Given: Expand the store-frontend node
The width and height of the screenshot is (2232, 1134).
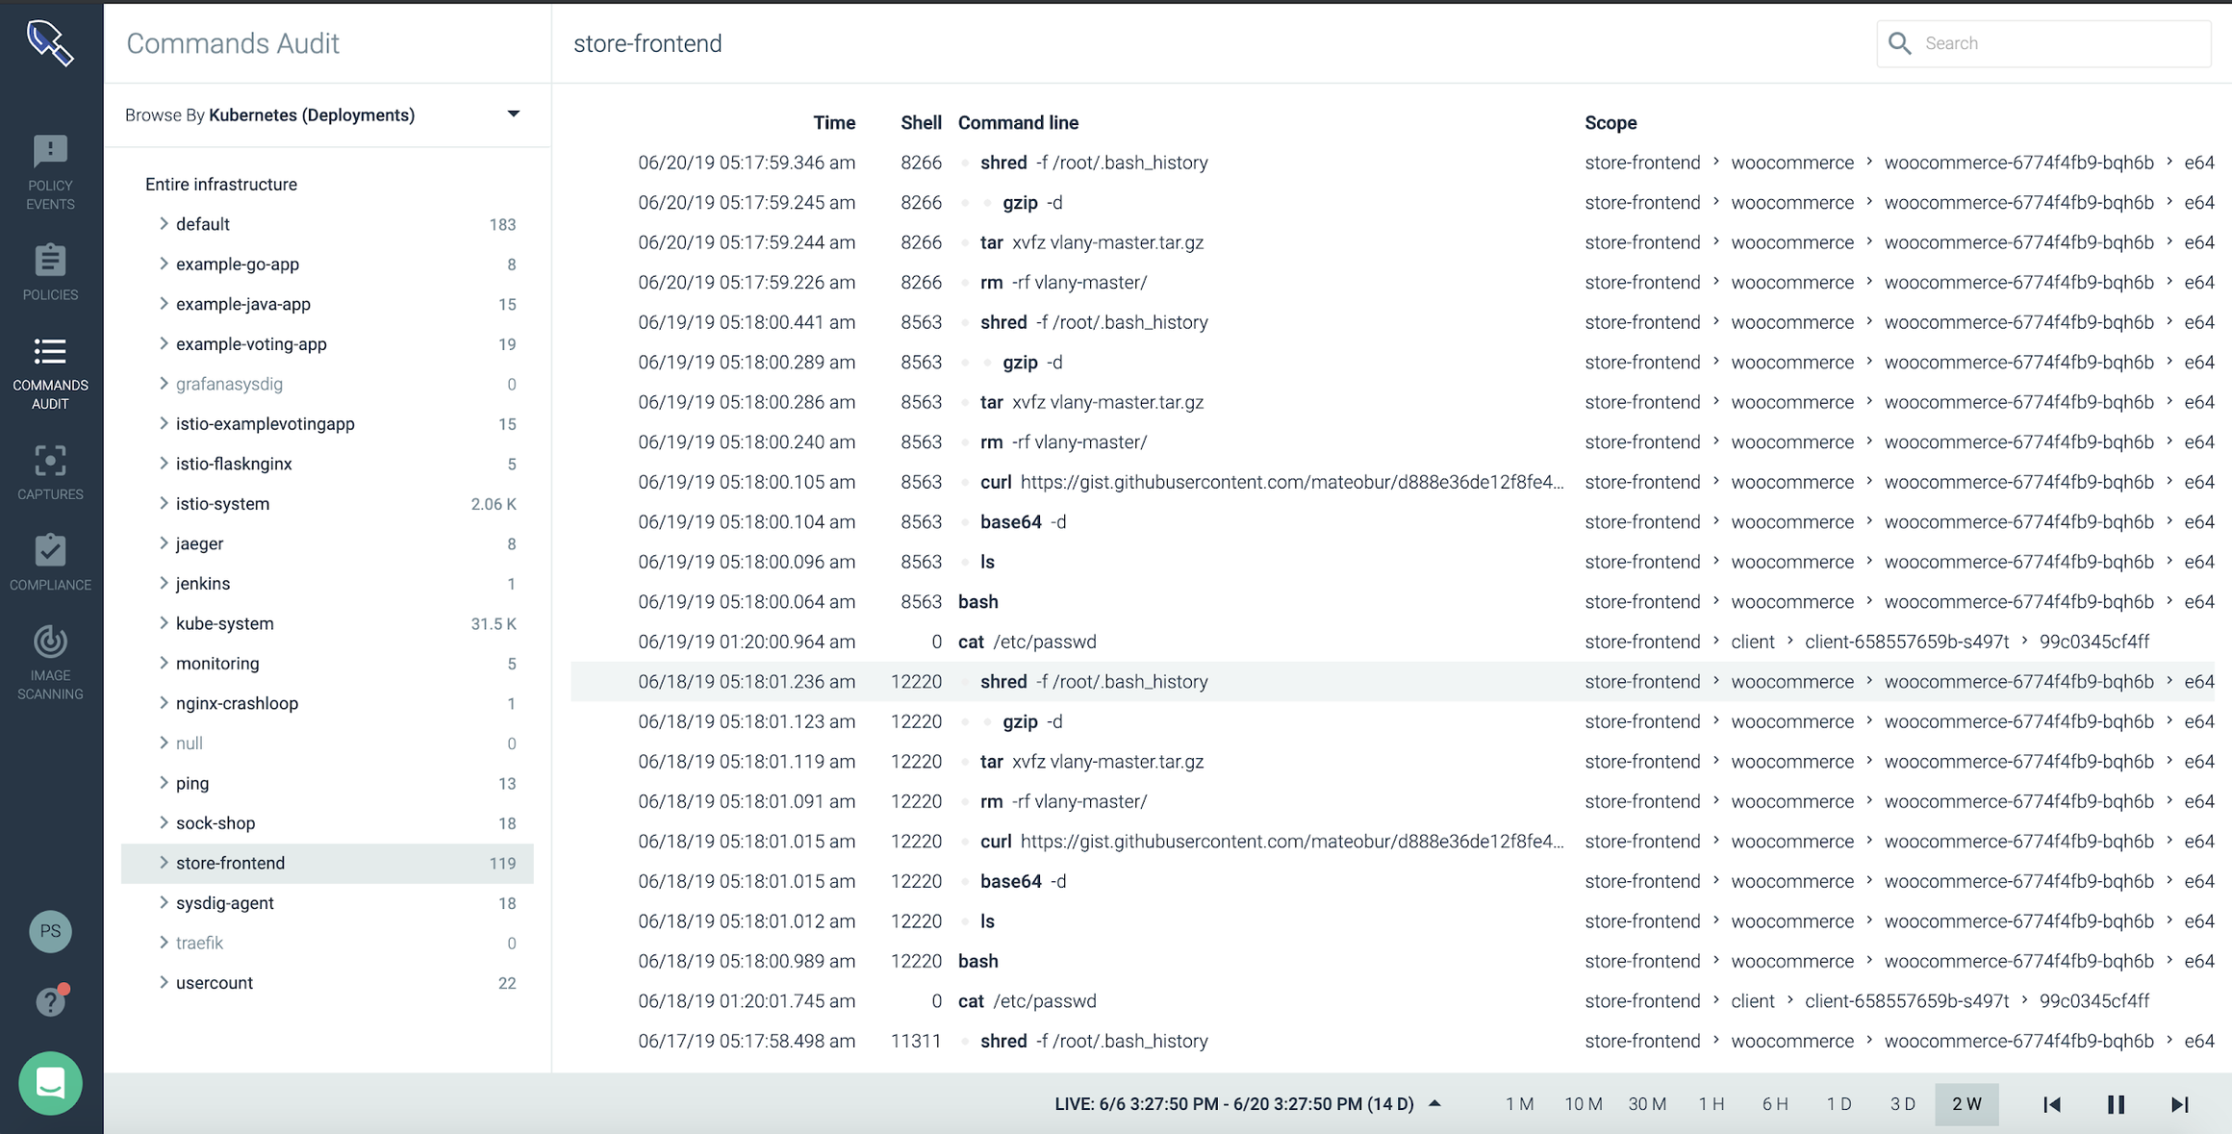Looking at the screenshot, I should point(163,863).
